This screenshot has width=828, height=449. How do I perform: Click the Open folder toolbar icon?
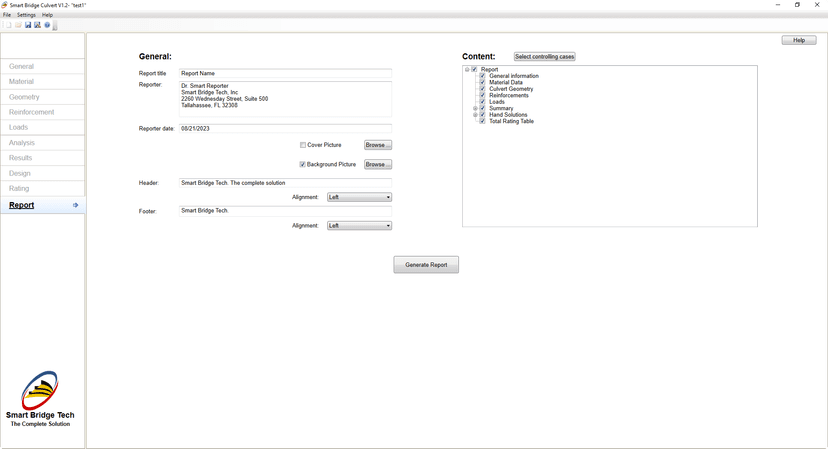[x=18, y=25]
